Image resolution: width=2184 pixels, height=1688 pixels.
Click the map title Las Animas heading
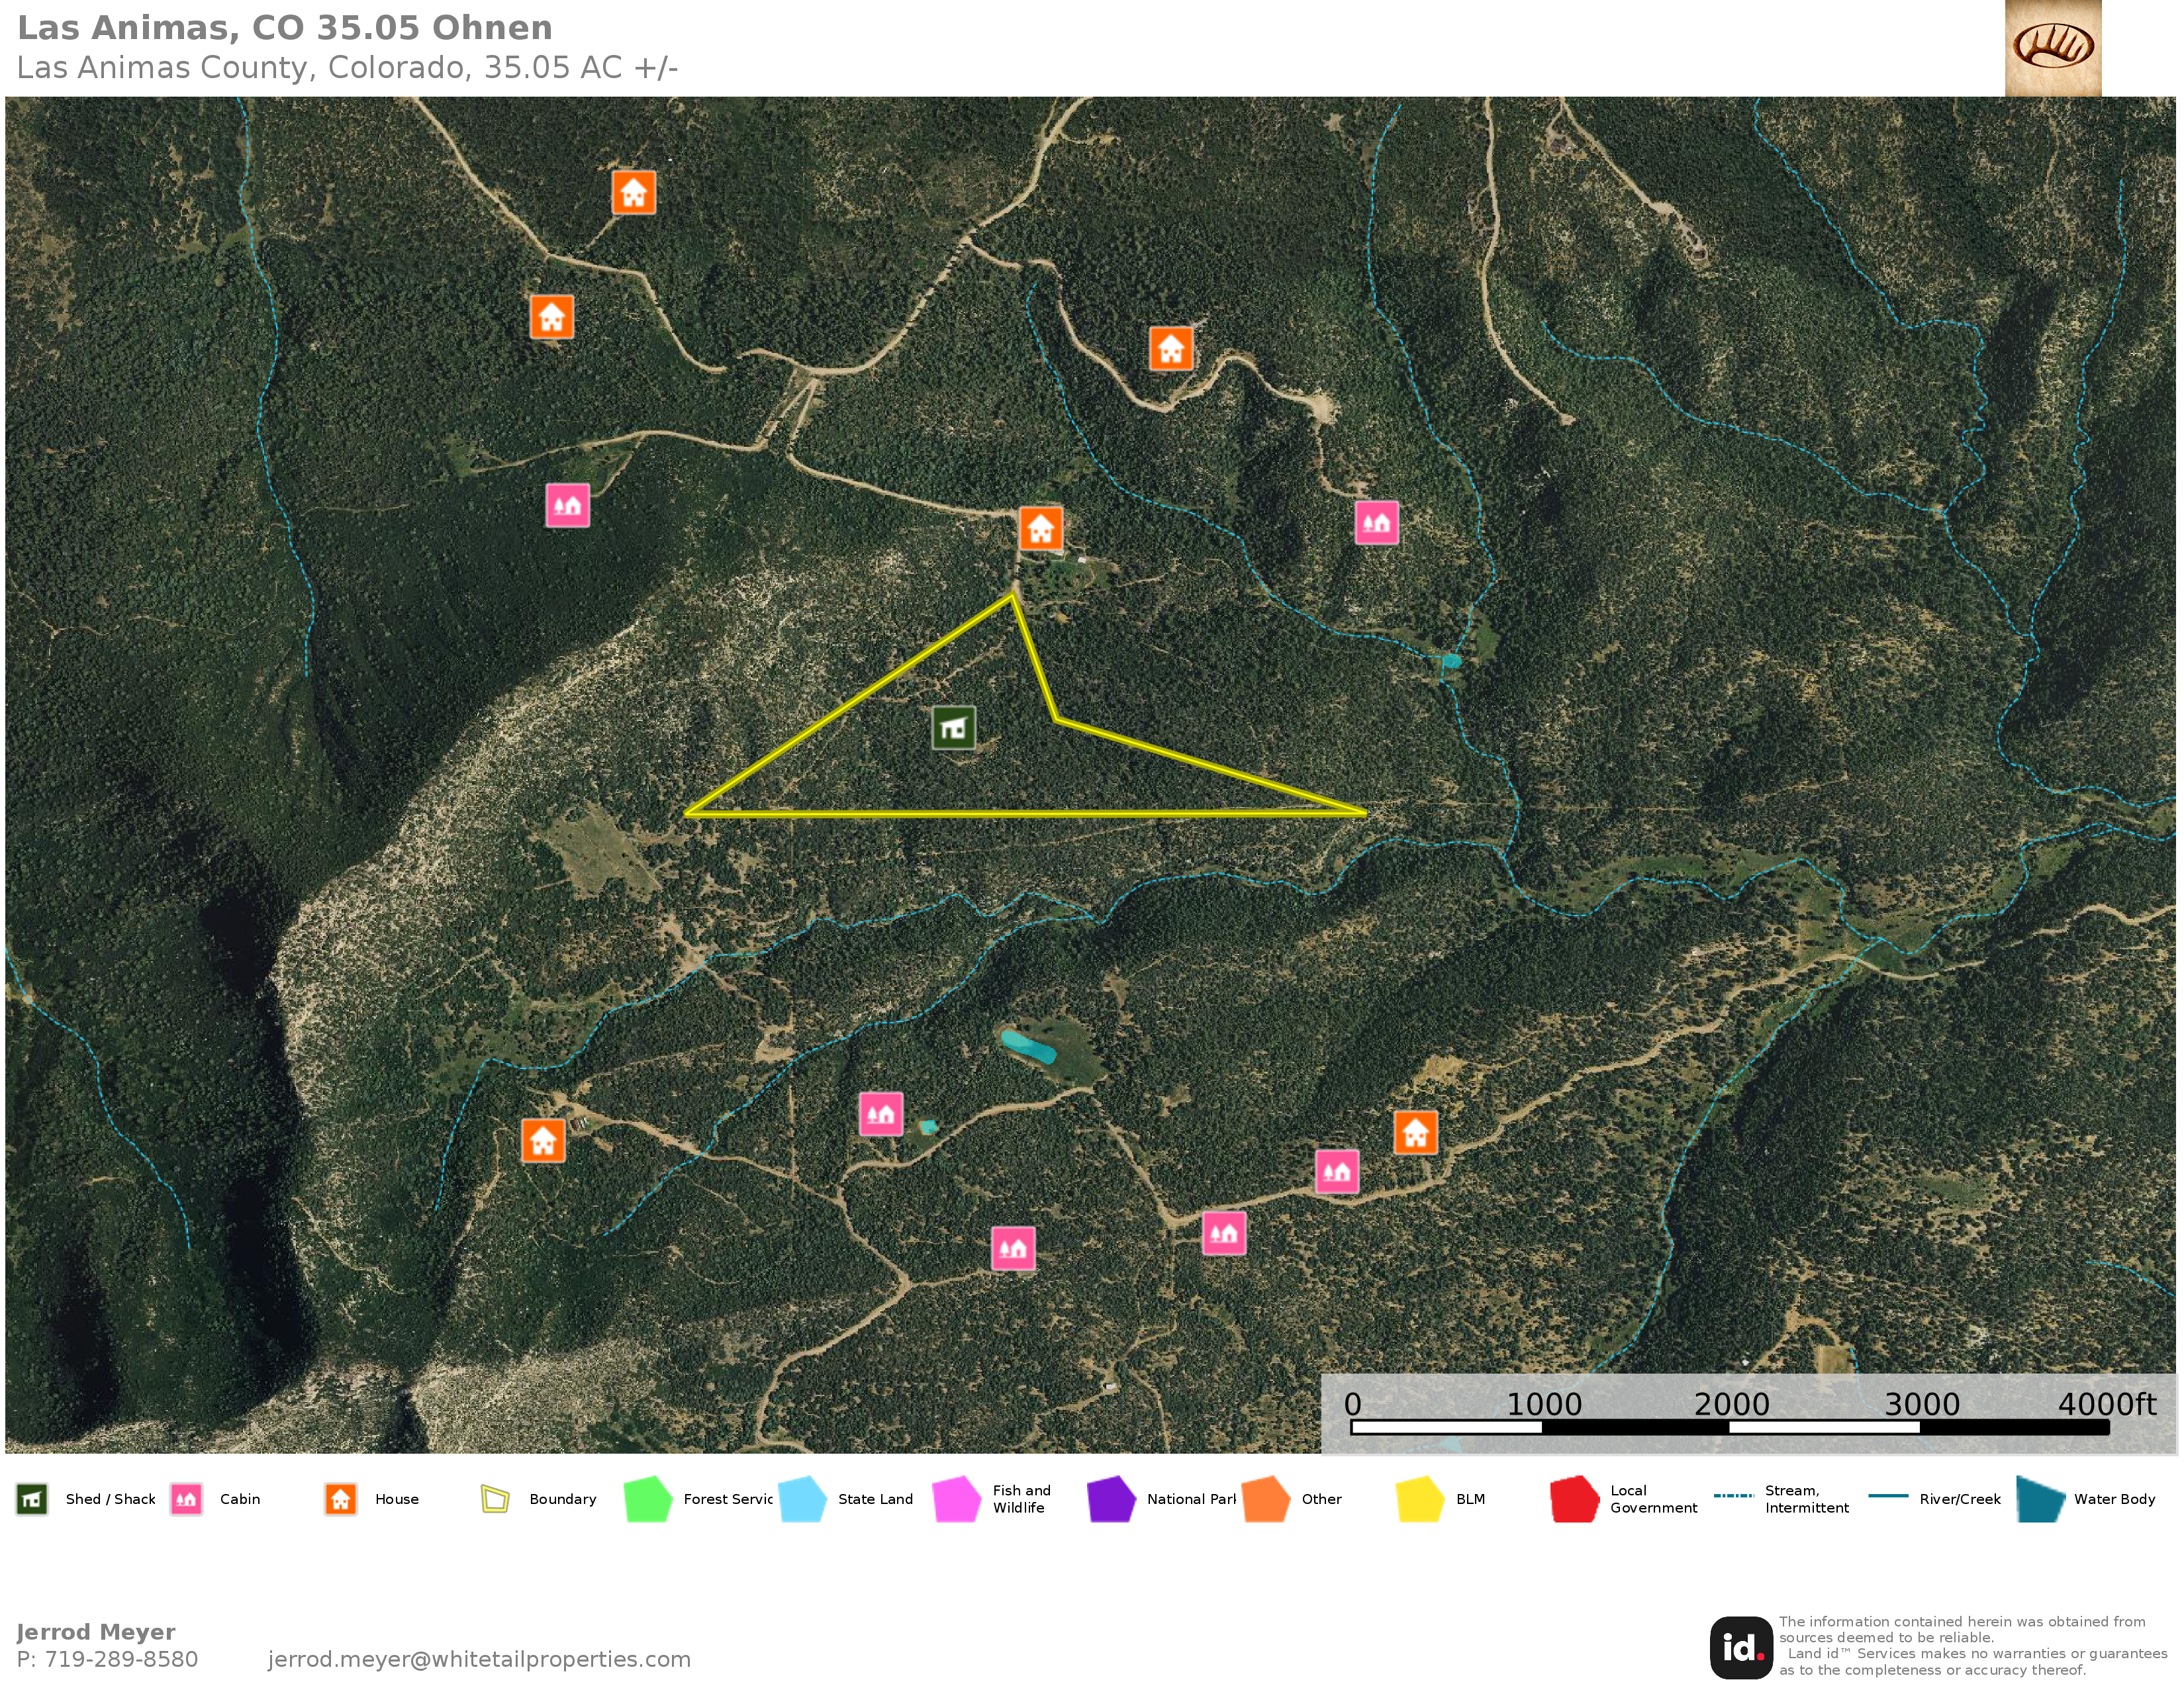point(285,27)
